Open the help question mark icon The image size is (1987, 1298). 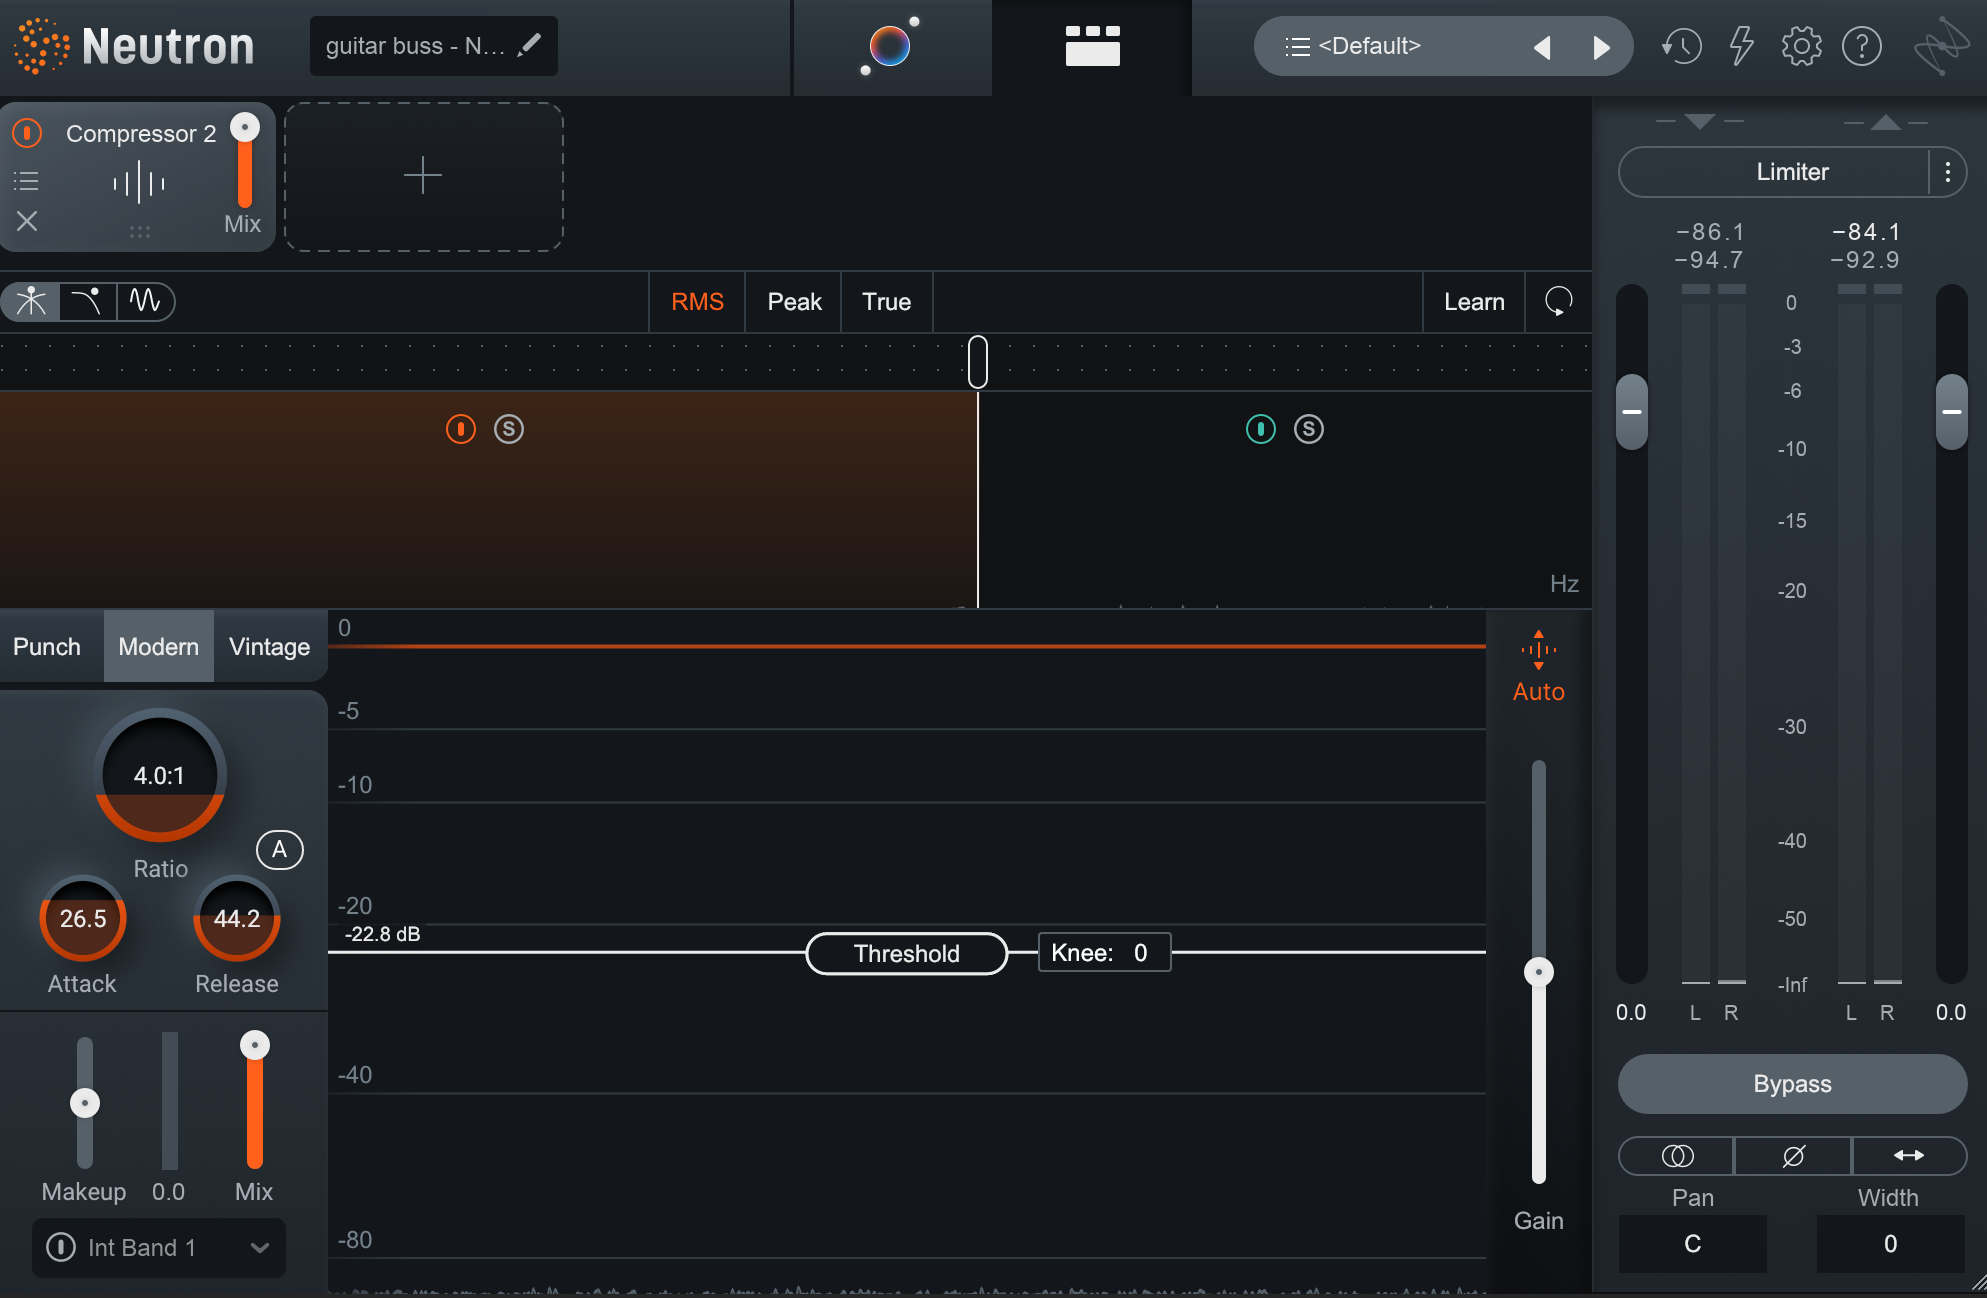1862,46
